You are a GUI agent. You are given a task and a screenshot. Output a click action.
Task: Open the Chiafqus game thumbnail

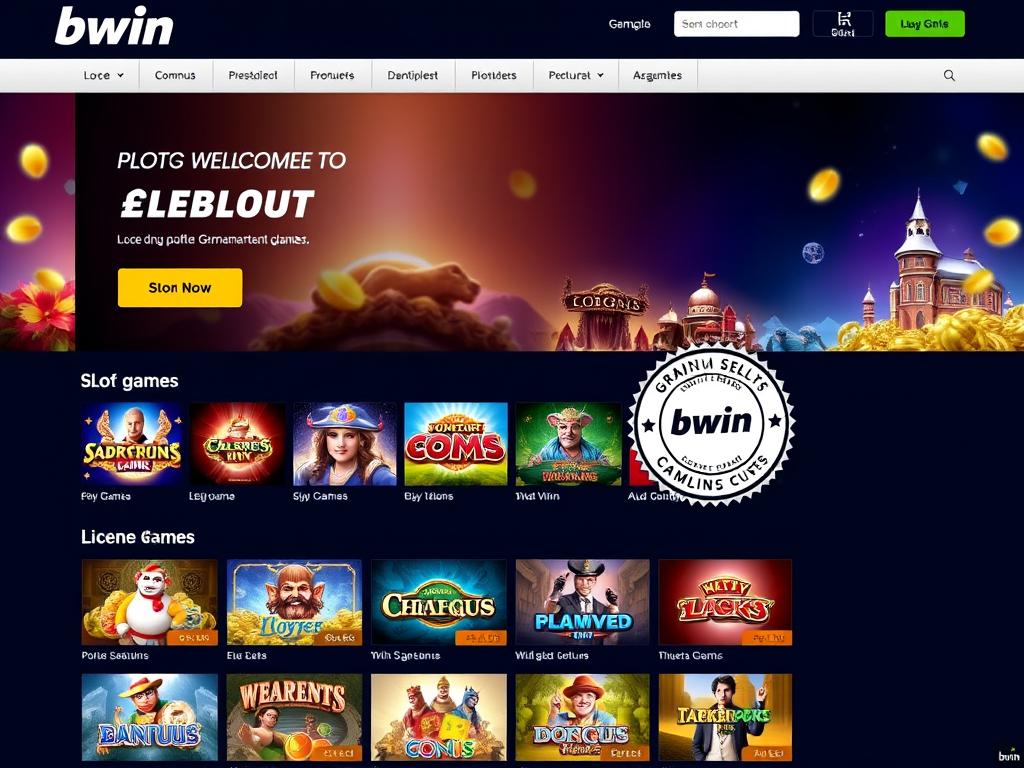438,602
